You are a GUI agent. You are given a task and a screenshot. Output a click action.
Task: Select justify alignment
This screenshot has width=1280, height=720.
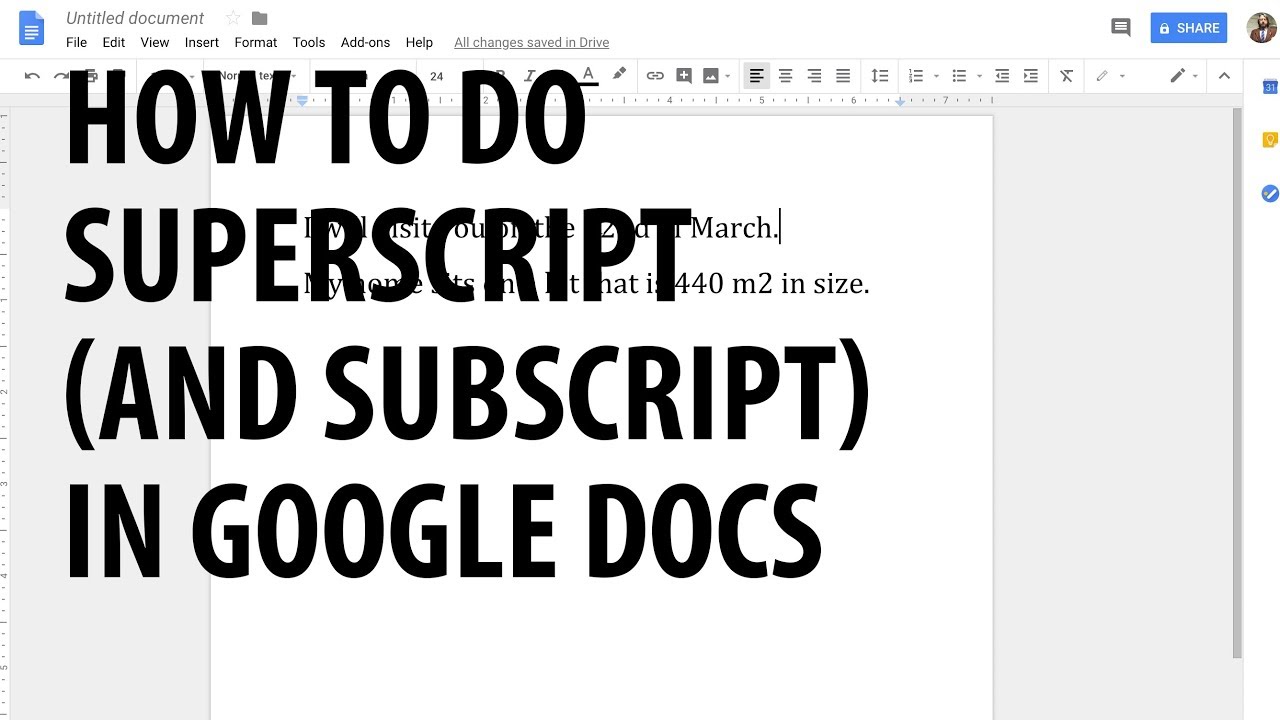tap(843, 76)
